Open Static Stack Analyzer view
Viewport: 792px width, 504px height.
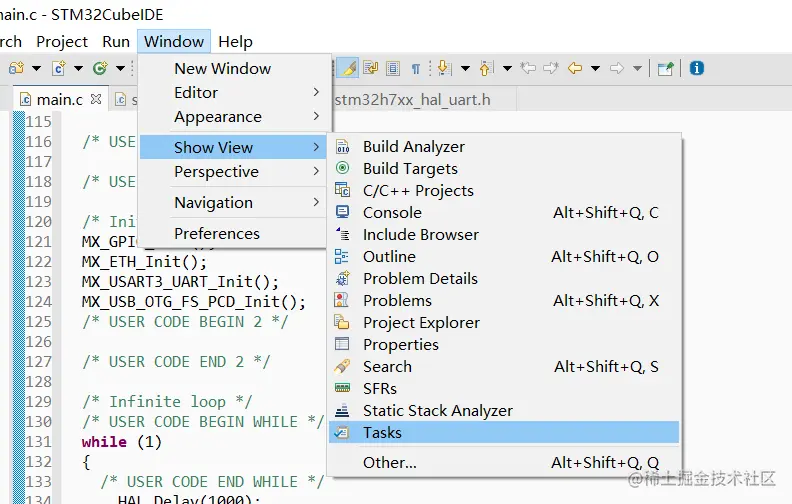(x=504, y=411)
